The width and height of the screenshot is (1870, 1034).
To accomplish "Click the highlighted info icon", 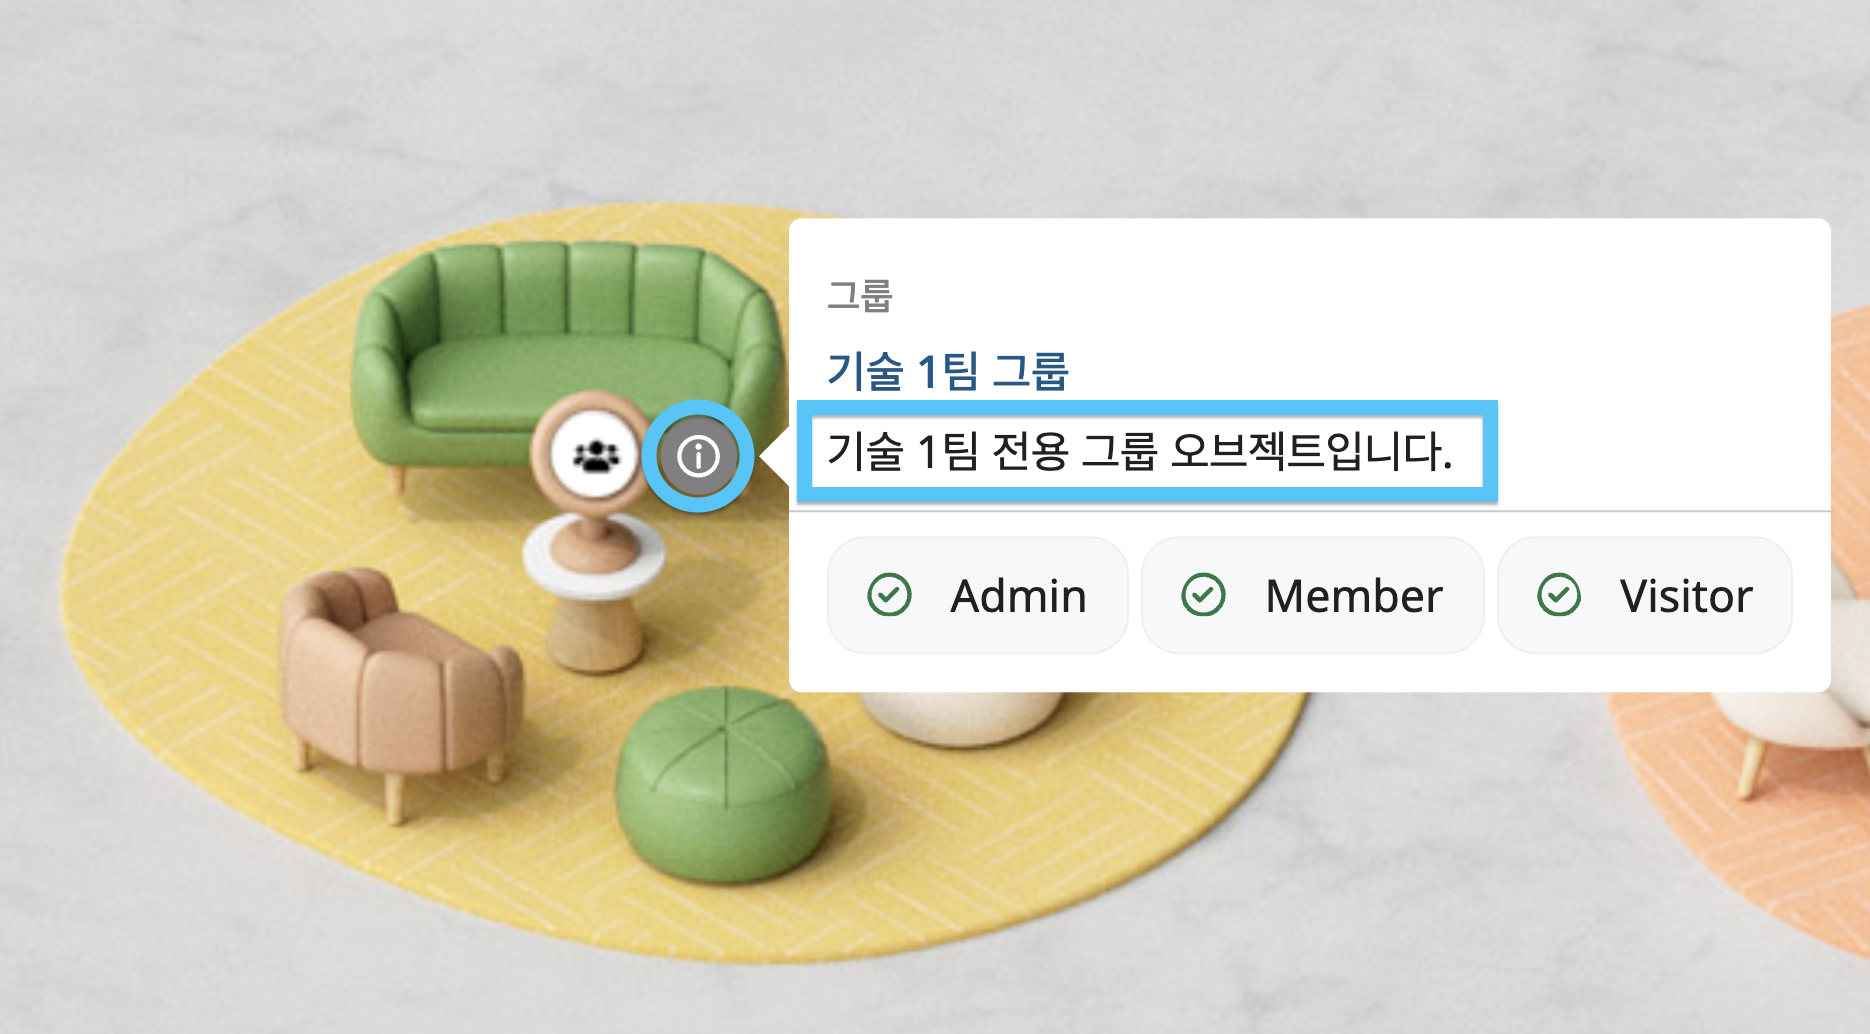I will click(x=698, y=456).
